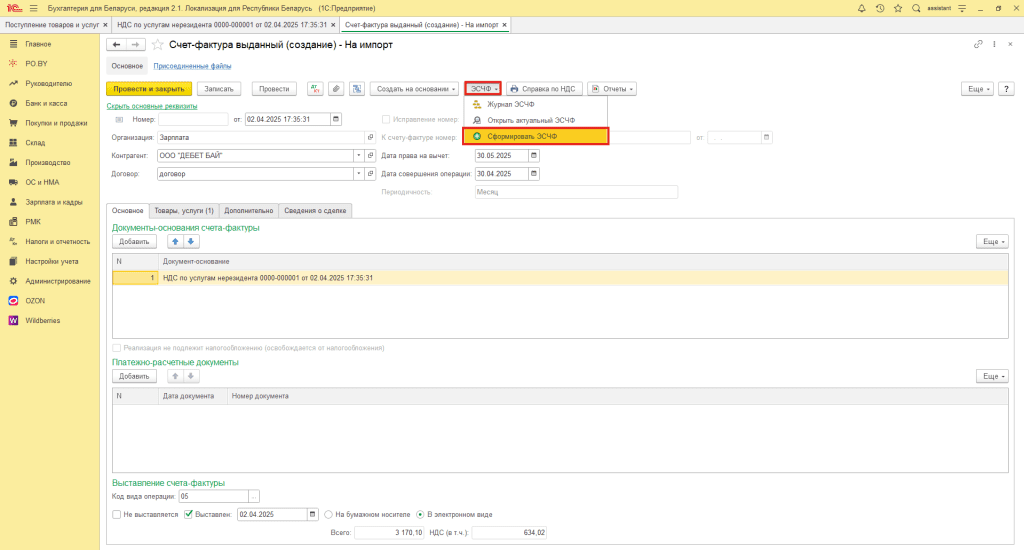Image resolution: width=1024 pixels, height=550 pixels.
Task: Open Договор record in new window
Action: point(370,174)
